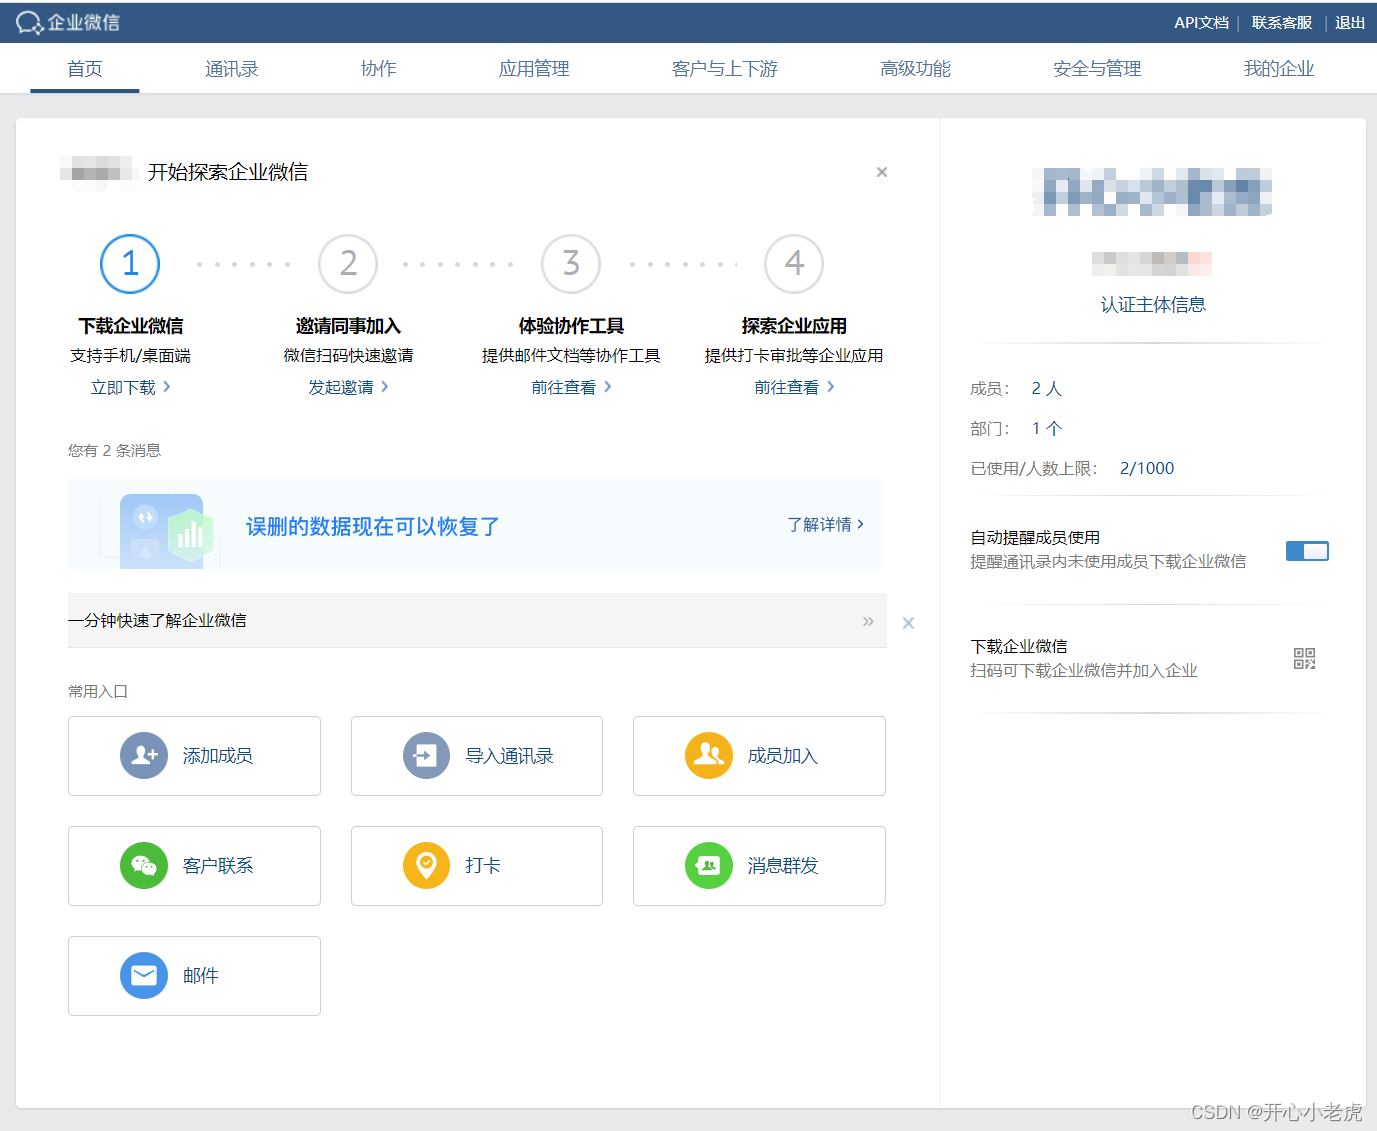Open 了解详情 on data recovery banner
1377x1131 pixels.
click(x=825, y=524)
